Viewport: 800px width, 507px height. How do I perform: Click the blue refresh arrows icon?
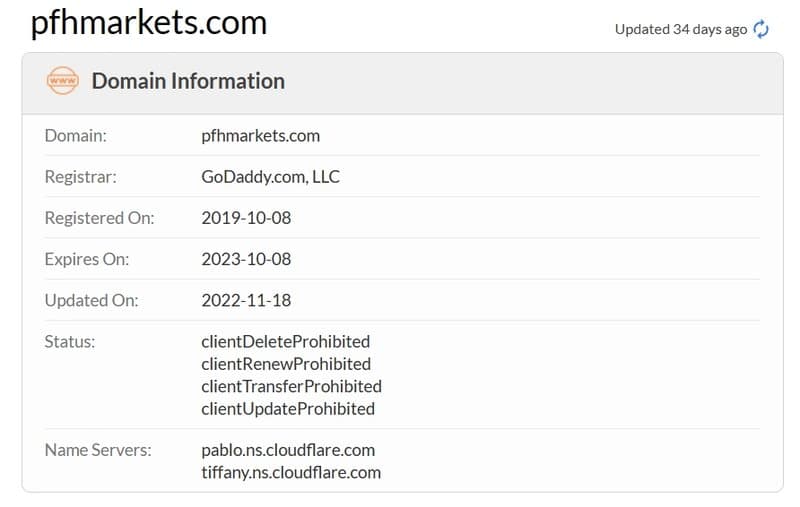(761, 29)
